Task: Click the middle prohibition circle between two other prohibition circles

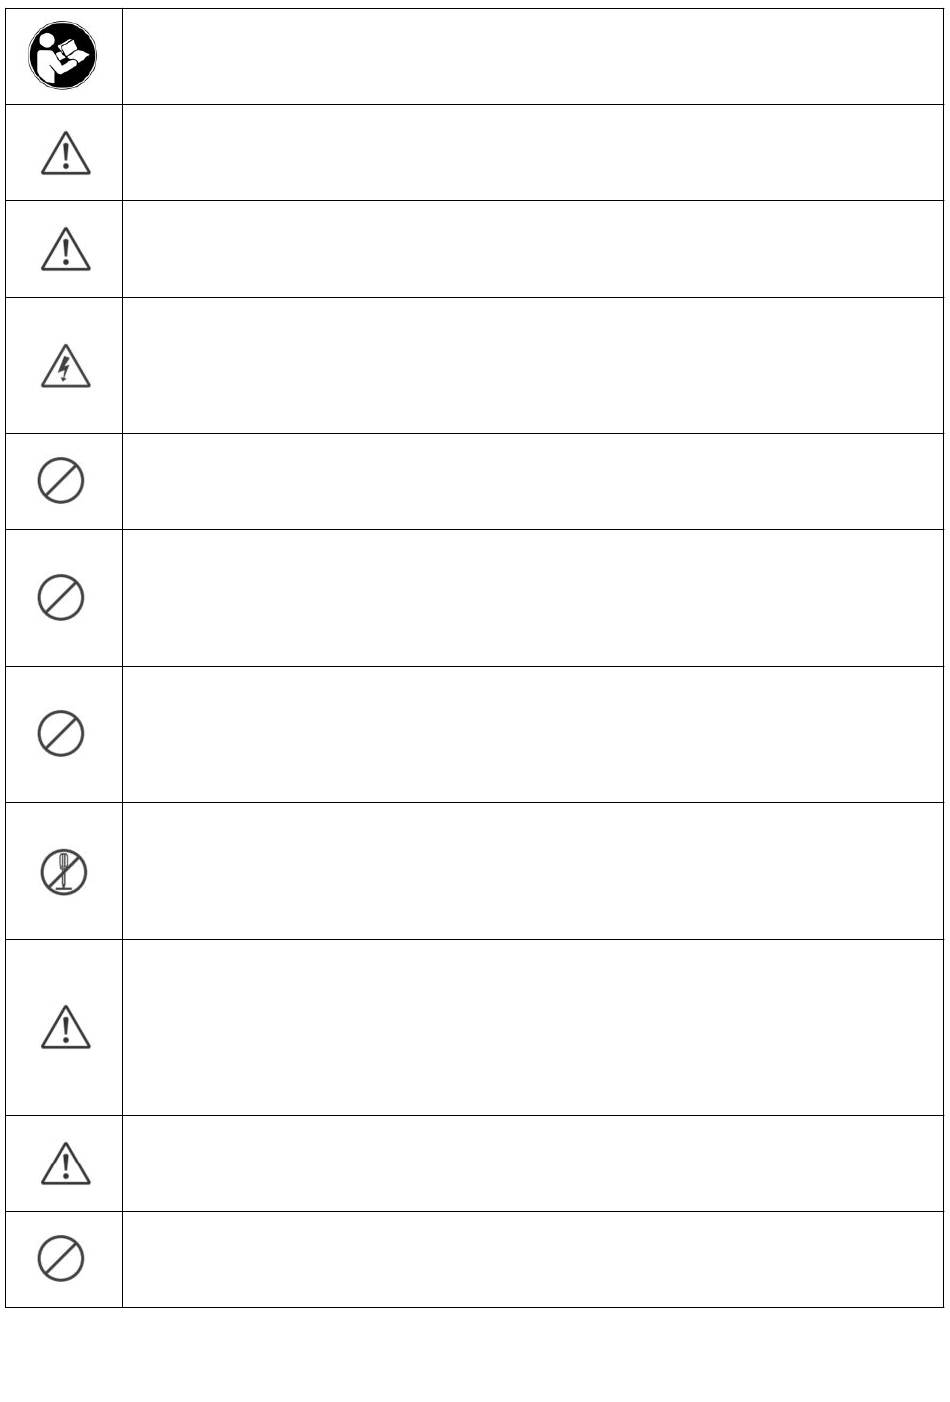Action: (61, 598)
